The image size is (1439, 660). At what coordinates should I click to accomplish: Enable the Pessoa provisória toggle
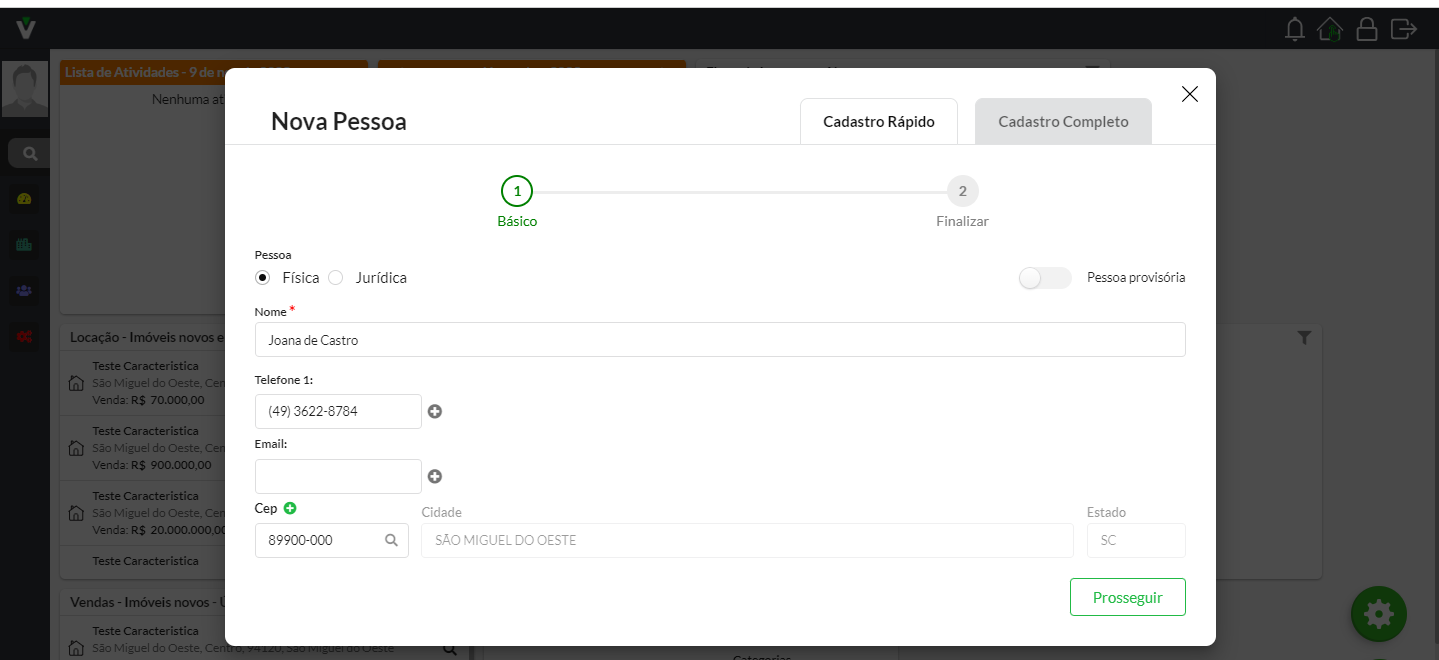(x=1044, y=278)
